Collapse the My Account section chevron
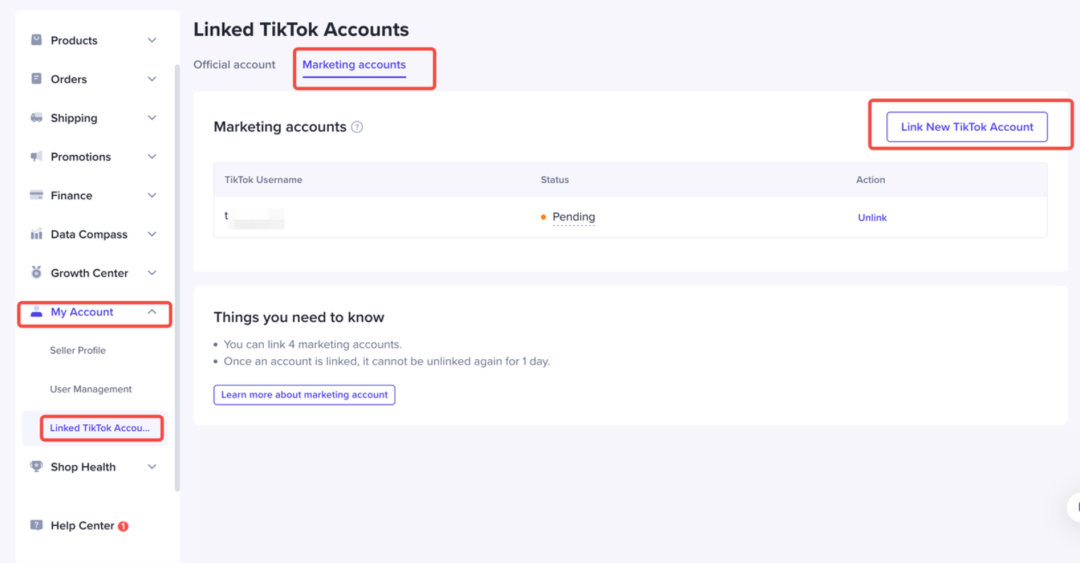Screen dimensions: 1080x563 point(152,312)
